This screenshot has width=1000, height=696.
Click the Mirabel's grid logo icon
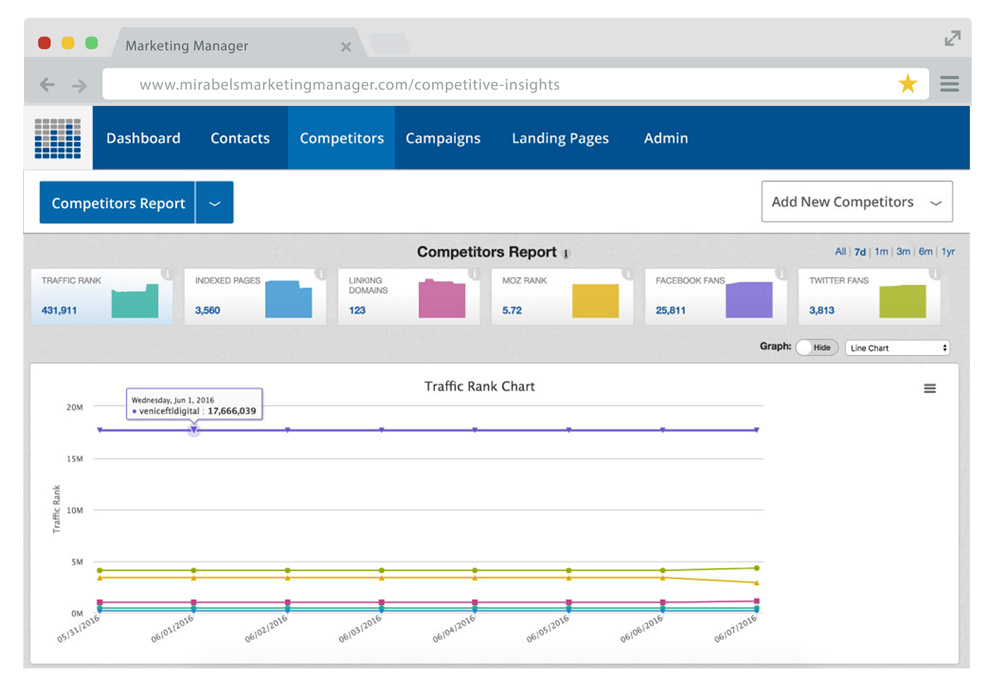point(58,138)
